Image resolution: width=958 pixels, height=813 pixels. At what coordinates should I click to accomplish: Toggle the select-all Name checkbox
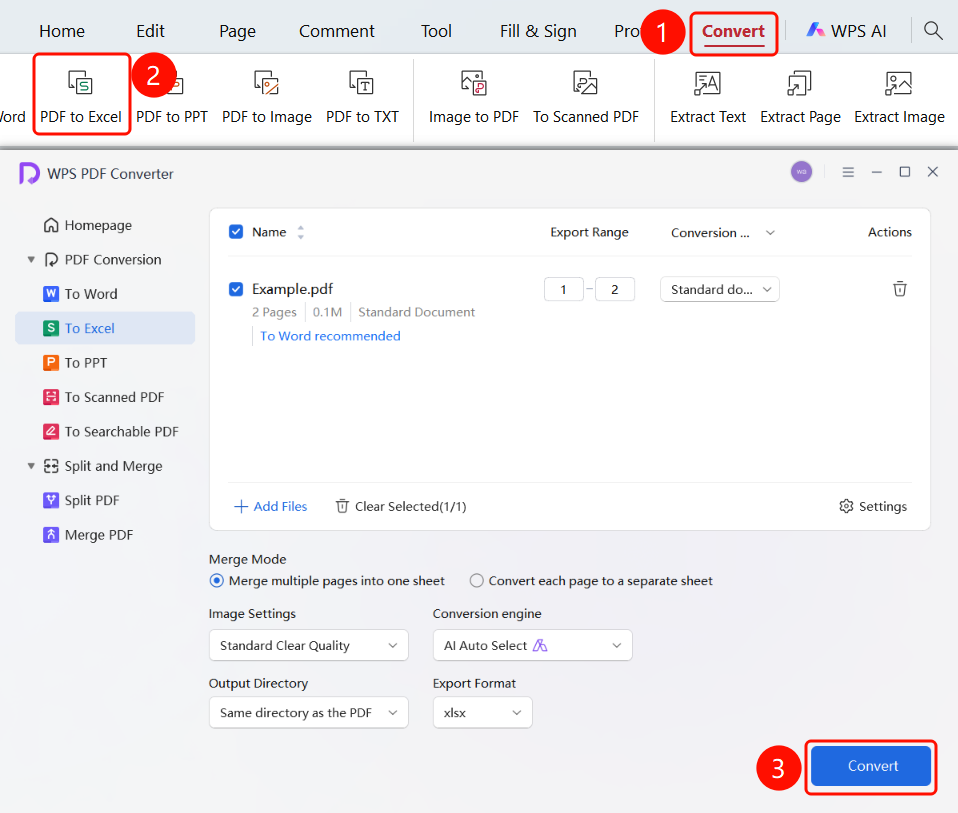236,232
